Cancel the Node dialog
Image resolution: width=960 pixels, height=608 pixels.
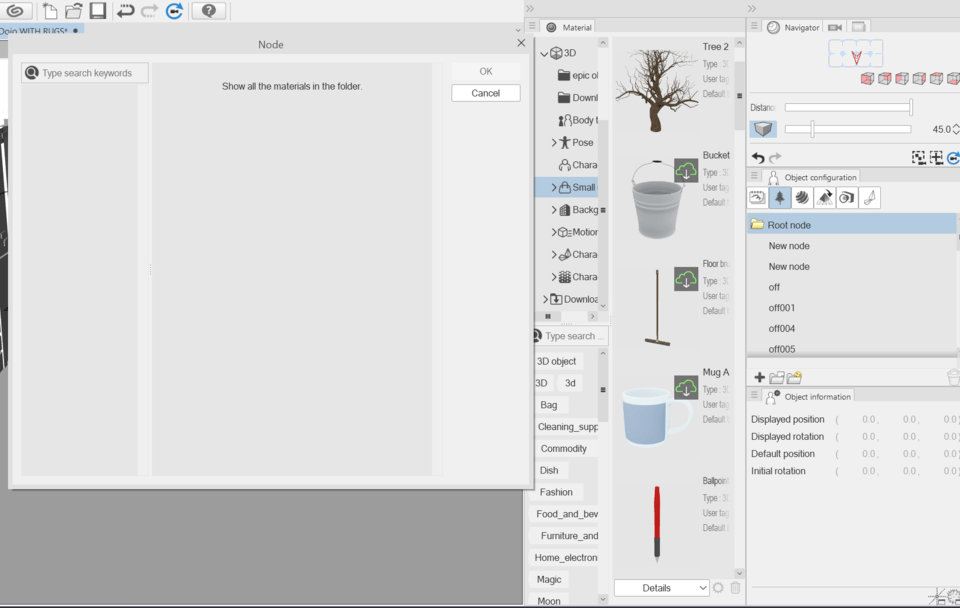(x=486, y=93)
